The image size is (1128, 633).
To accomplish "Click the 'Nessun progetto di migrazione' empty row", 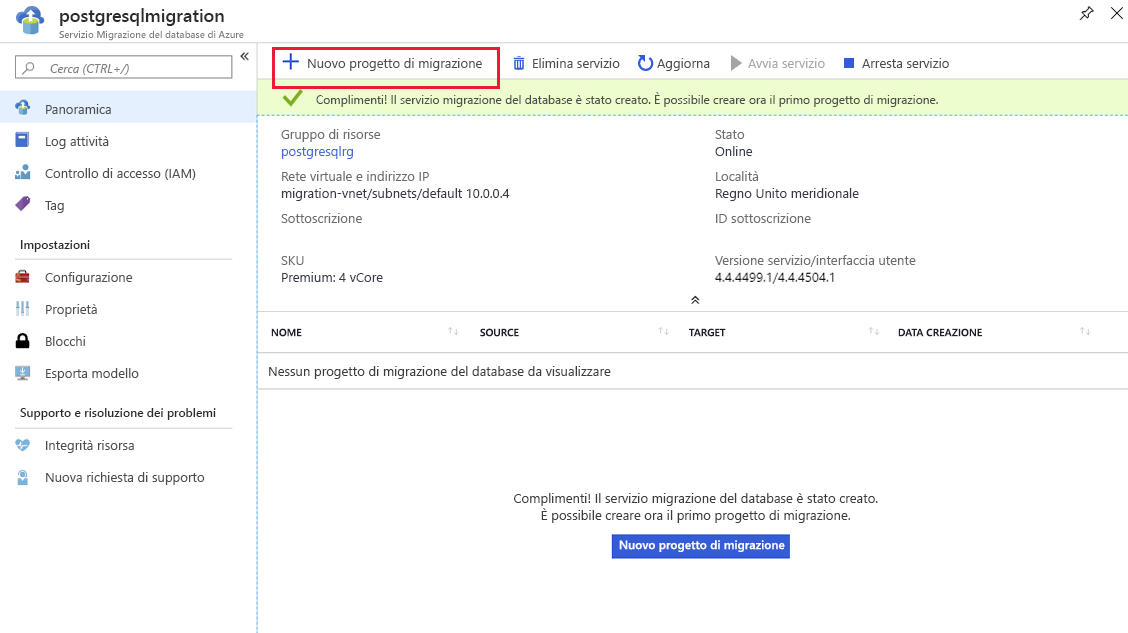I will pos(692,371).
